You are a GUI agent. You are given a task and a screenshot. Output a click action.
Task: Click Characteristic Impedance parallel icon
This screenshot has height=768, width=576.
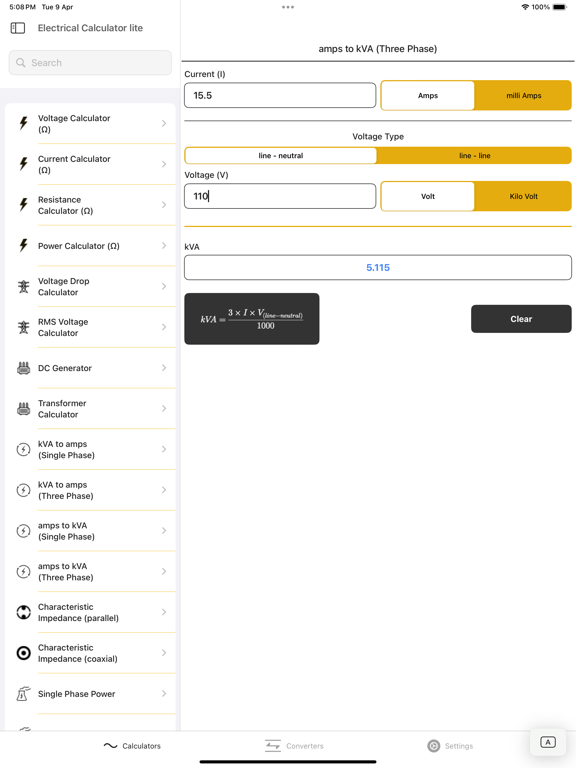[x=23, y=612]
